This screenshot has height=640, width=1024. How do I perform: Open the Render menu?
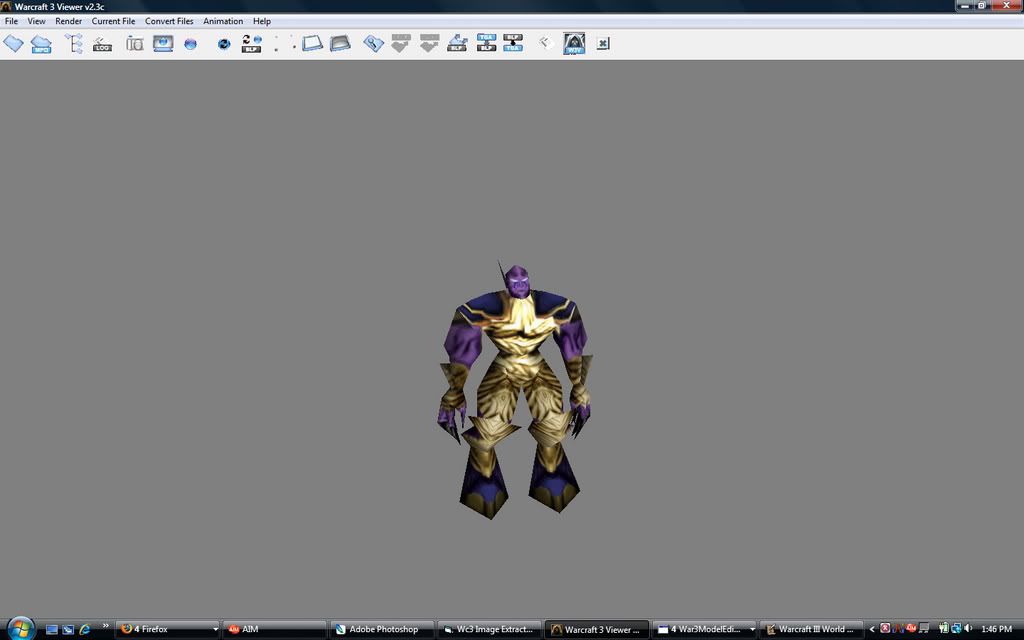tap(69, 21)
